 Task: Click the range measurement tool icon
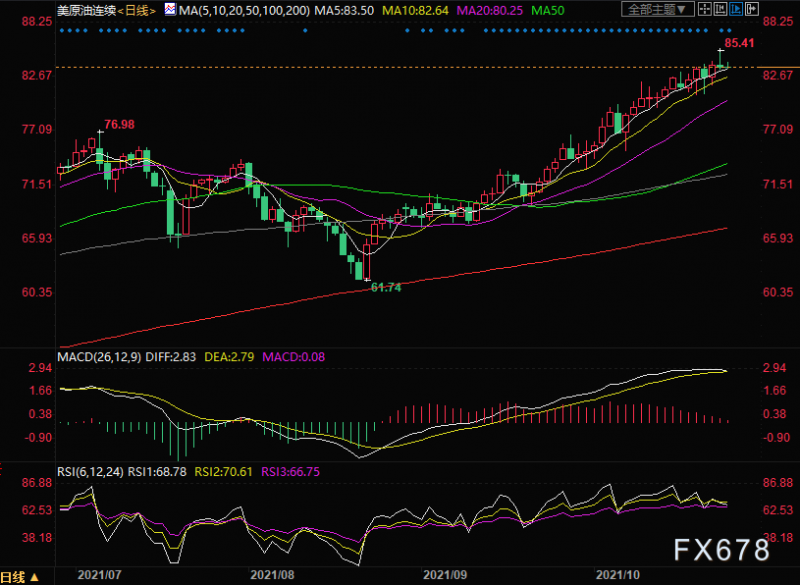pyautogui.click(x=720, y=9)
